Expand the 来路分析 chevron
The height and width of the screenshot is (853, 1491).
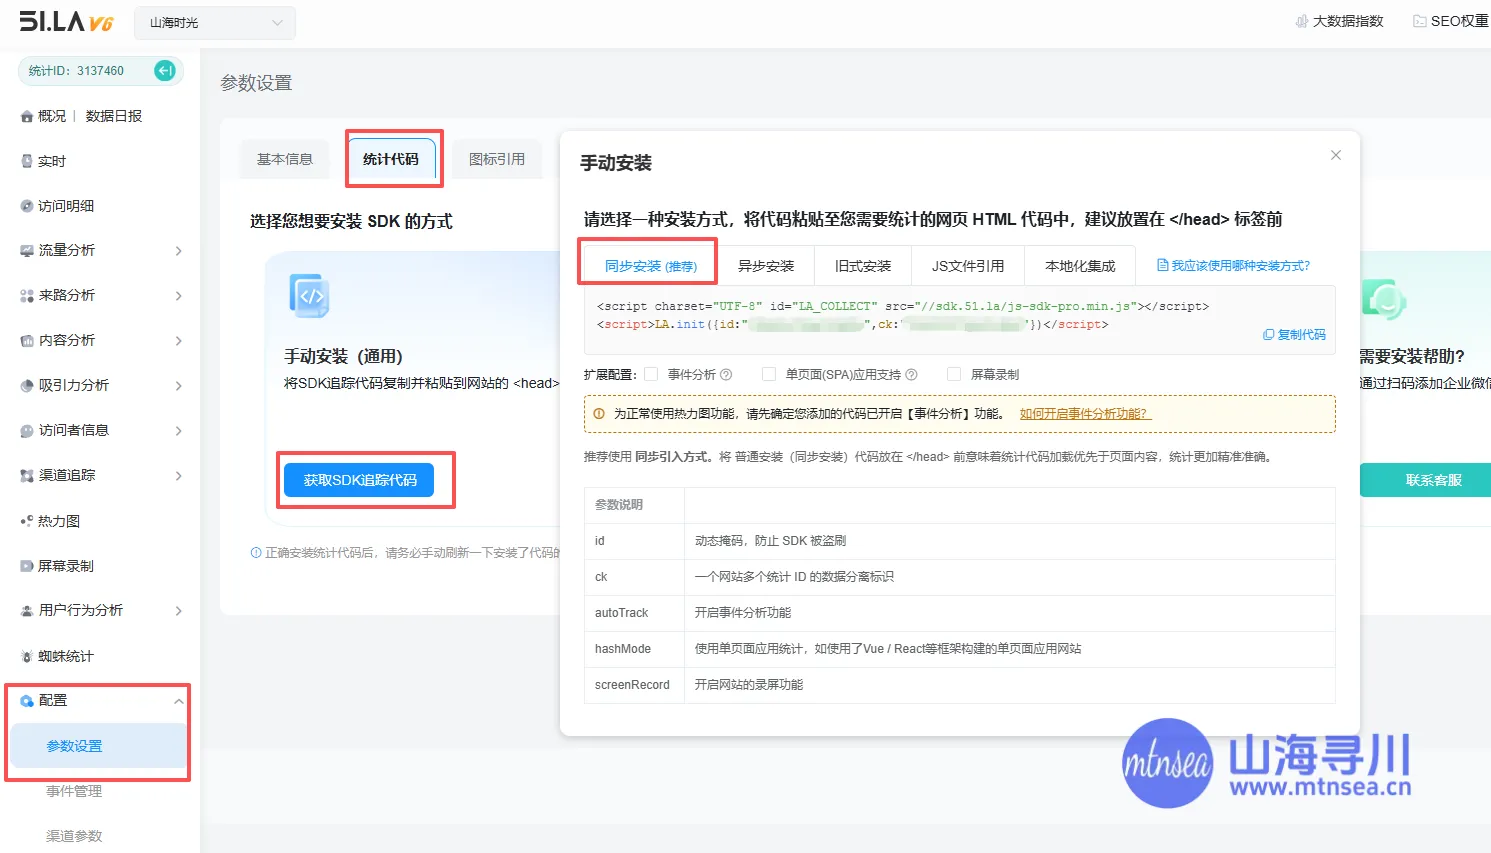click(178, 296)
